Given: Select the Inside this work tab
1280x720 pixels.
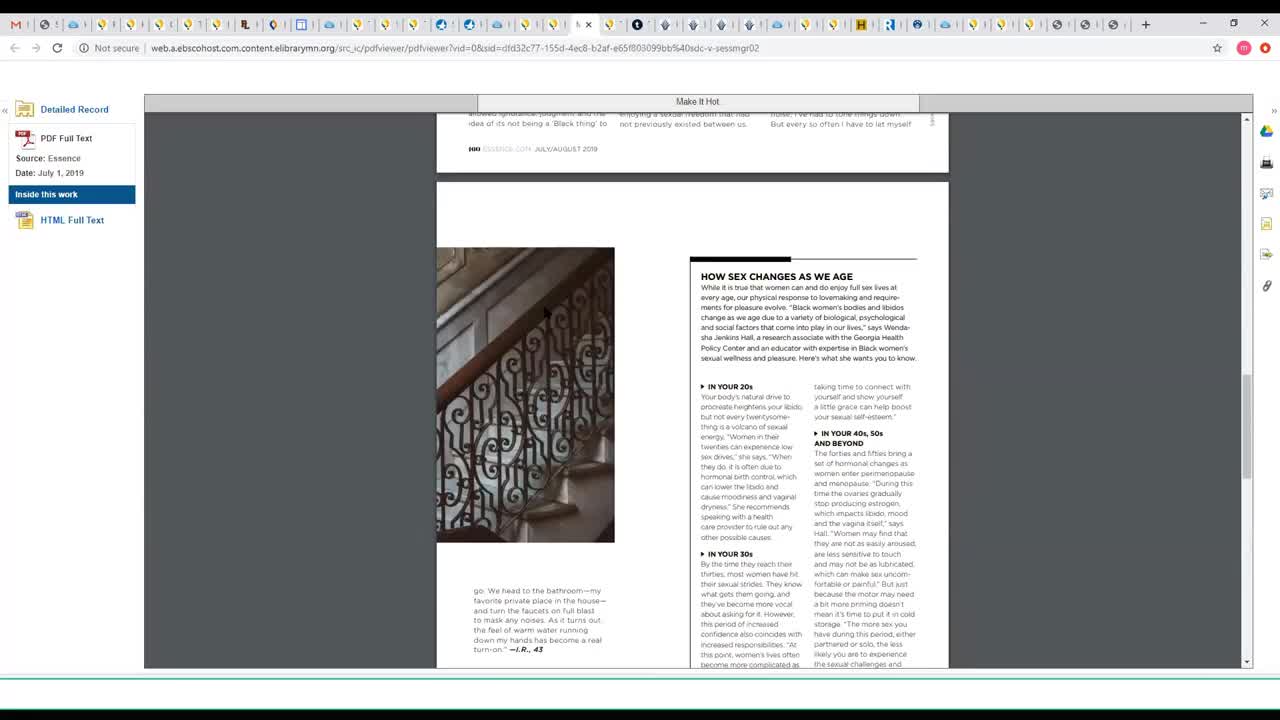Looking at the screenshot, I should click(x=72, y=194).
